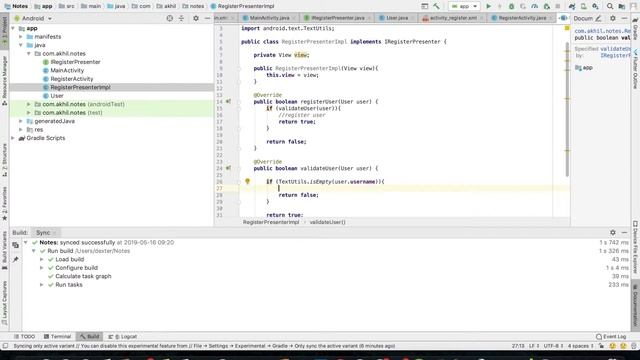Select User class in project tree
The height and width of the screenshot is (360, 640).
(57, 96)
